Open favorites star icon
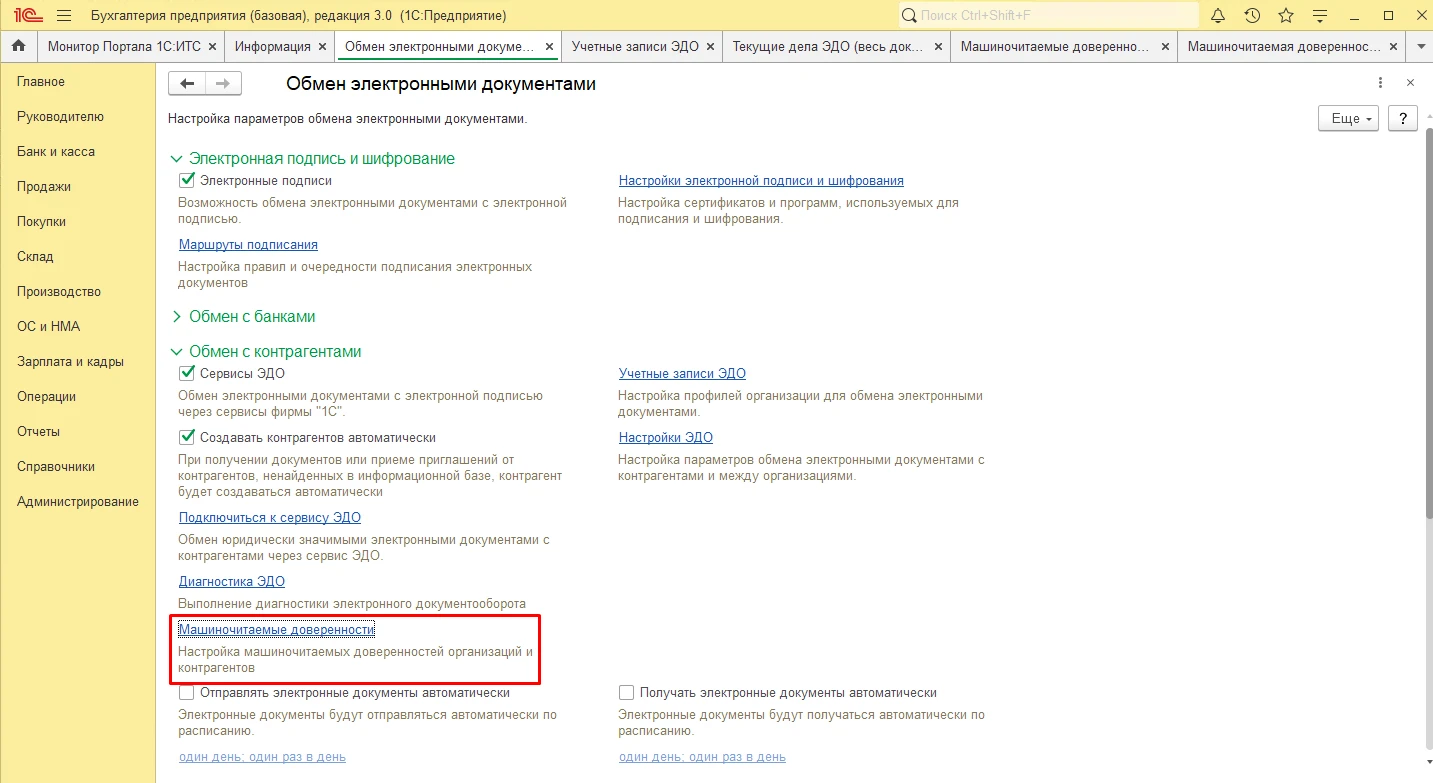The image size is (1433, 783). pyautogui.click(x=1286, y=16)
